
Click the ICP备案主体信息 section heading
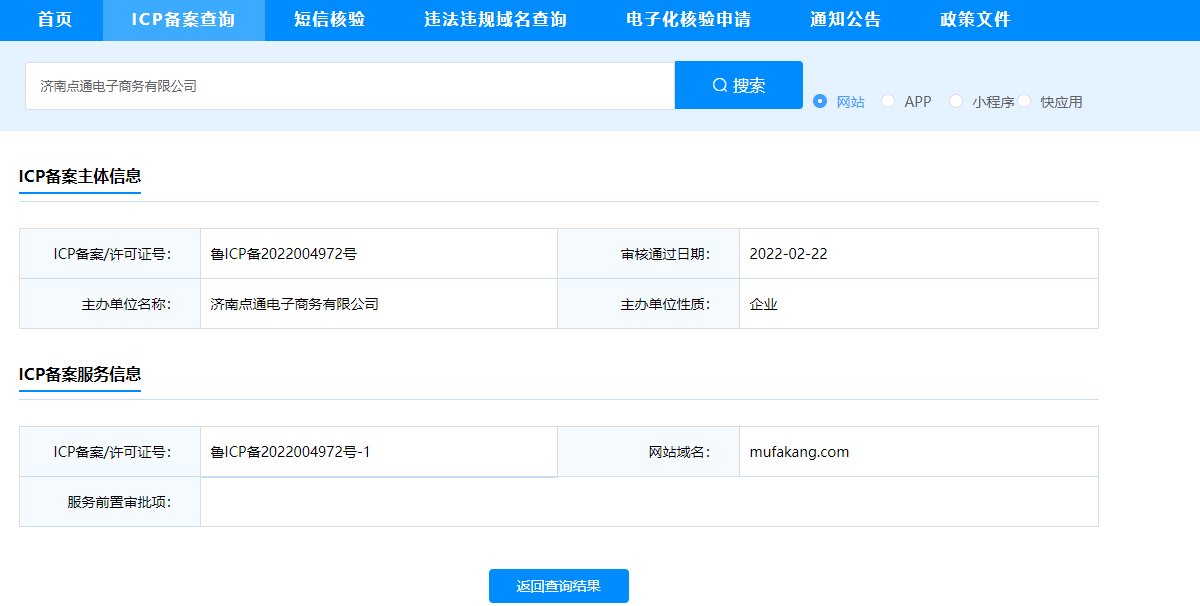80,177
